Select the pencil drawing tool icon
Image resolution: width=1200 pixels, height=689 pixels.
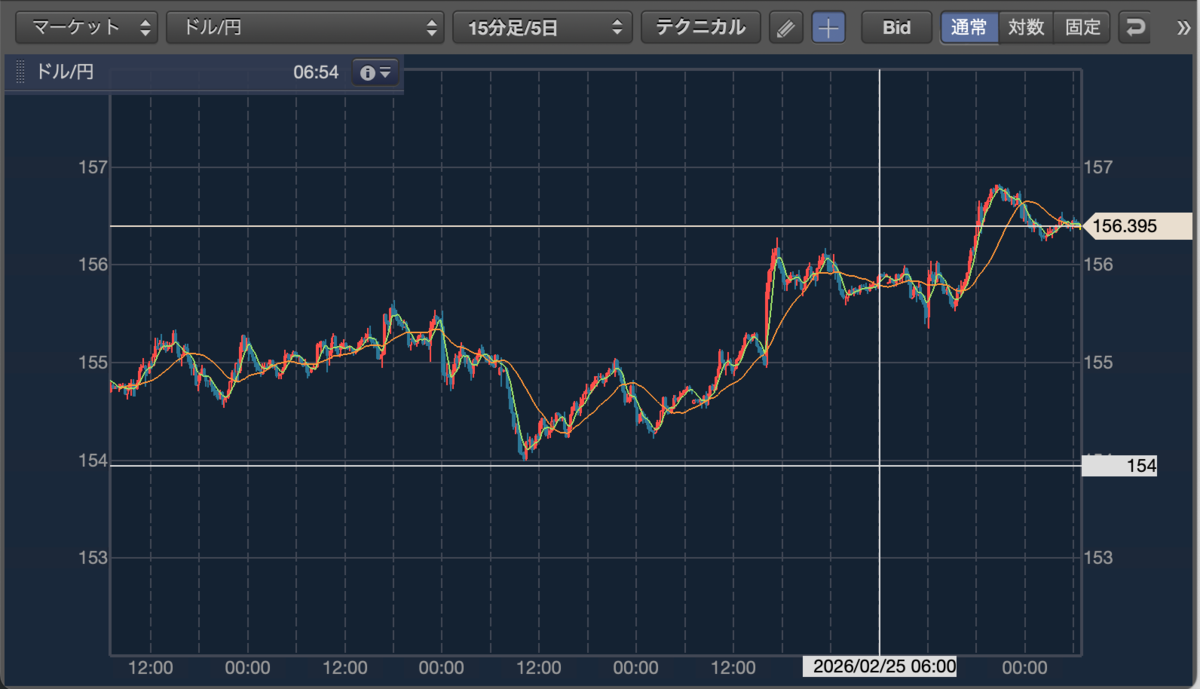pyautogui.click(x=786, y=28)
